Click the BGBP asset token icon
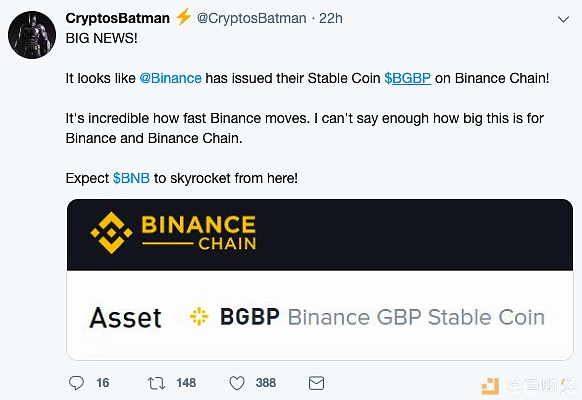The image size is (582, 400). click(x=199, y=317)
